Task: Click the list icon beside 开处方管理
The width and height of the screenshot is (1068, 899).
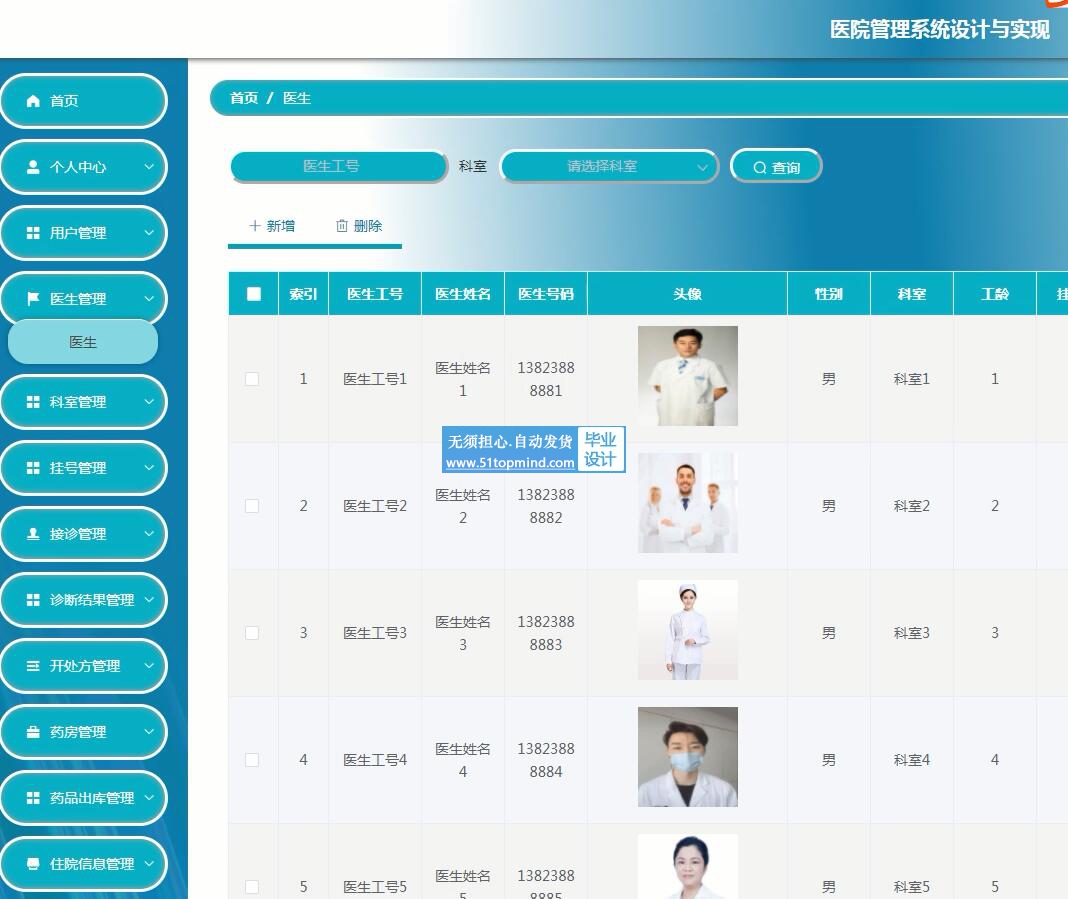Action: point(33,666)
